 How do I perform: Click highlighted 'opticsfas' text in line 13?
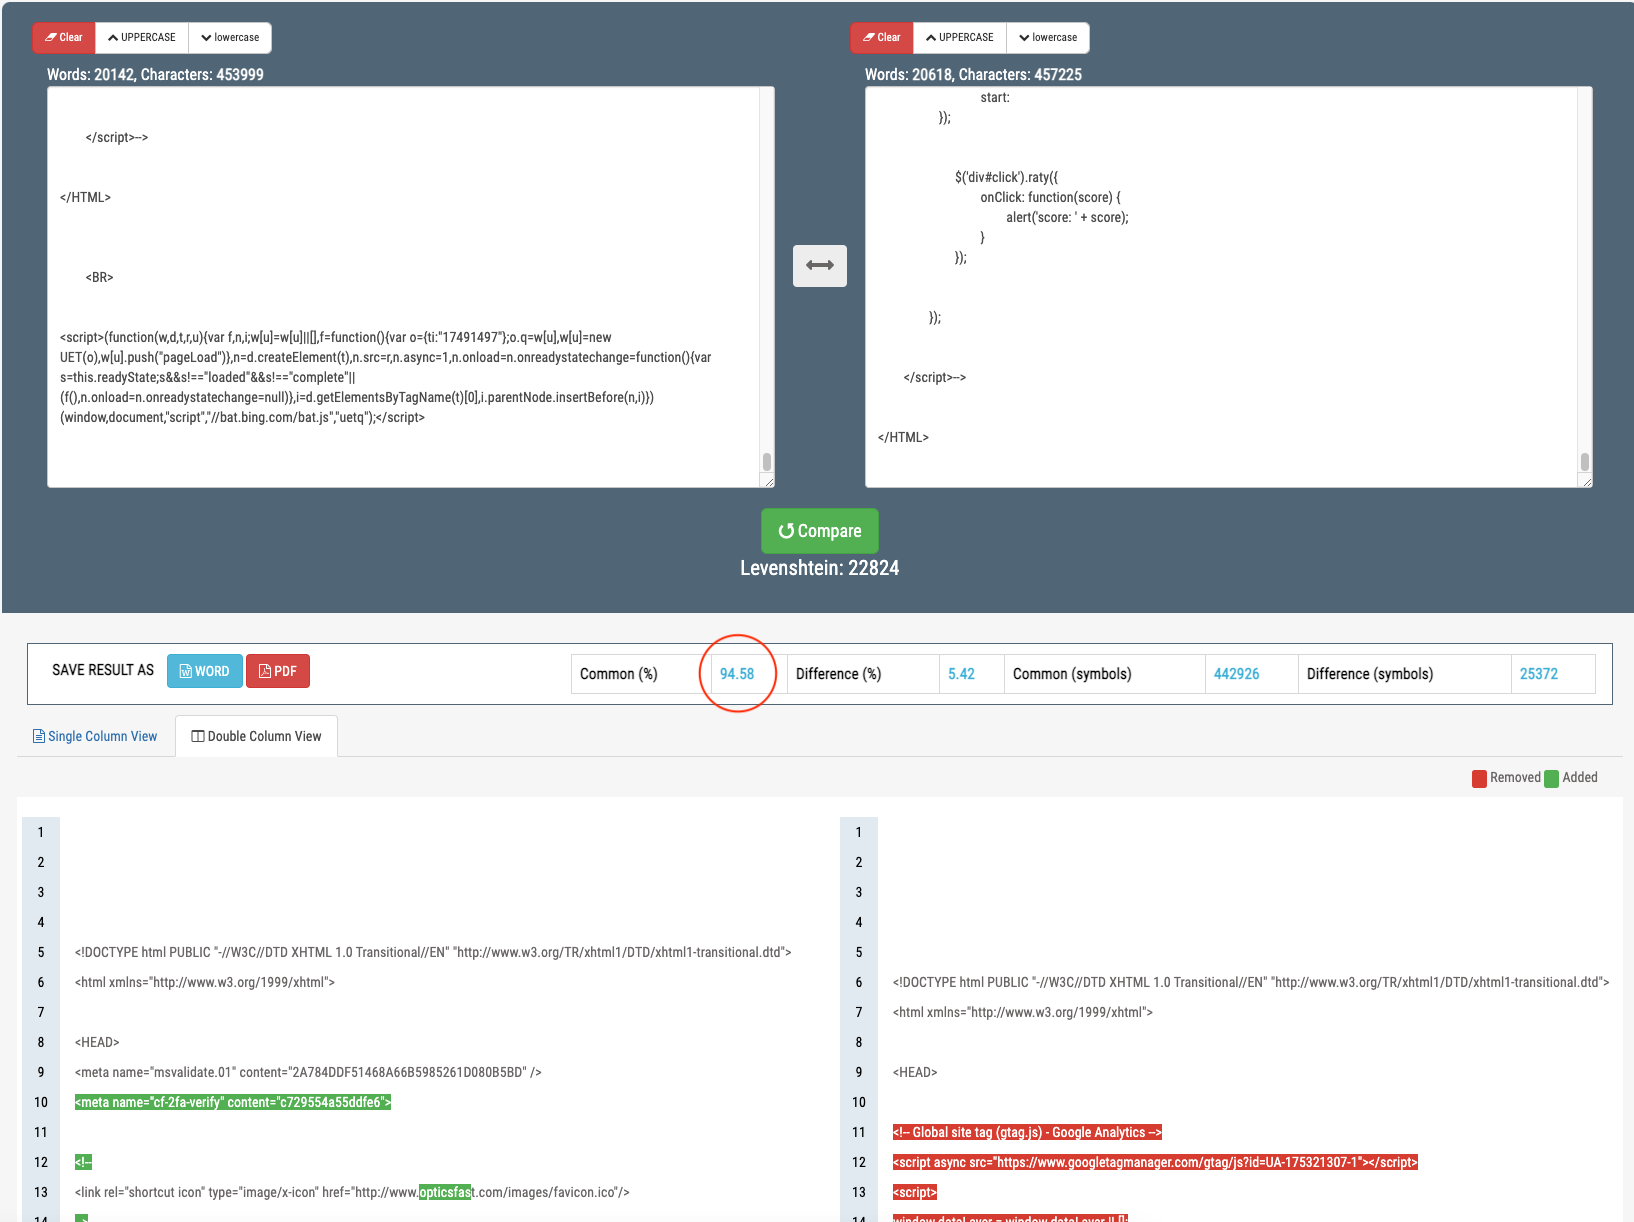pos(445,1192)
